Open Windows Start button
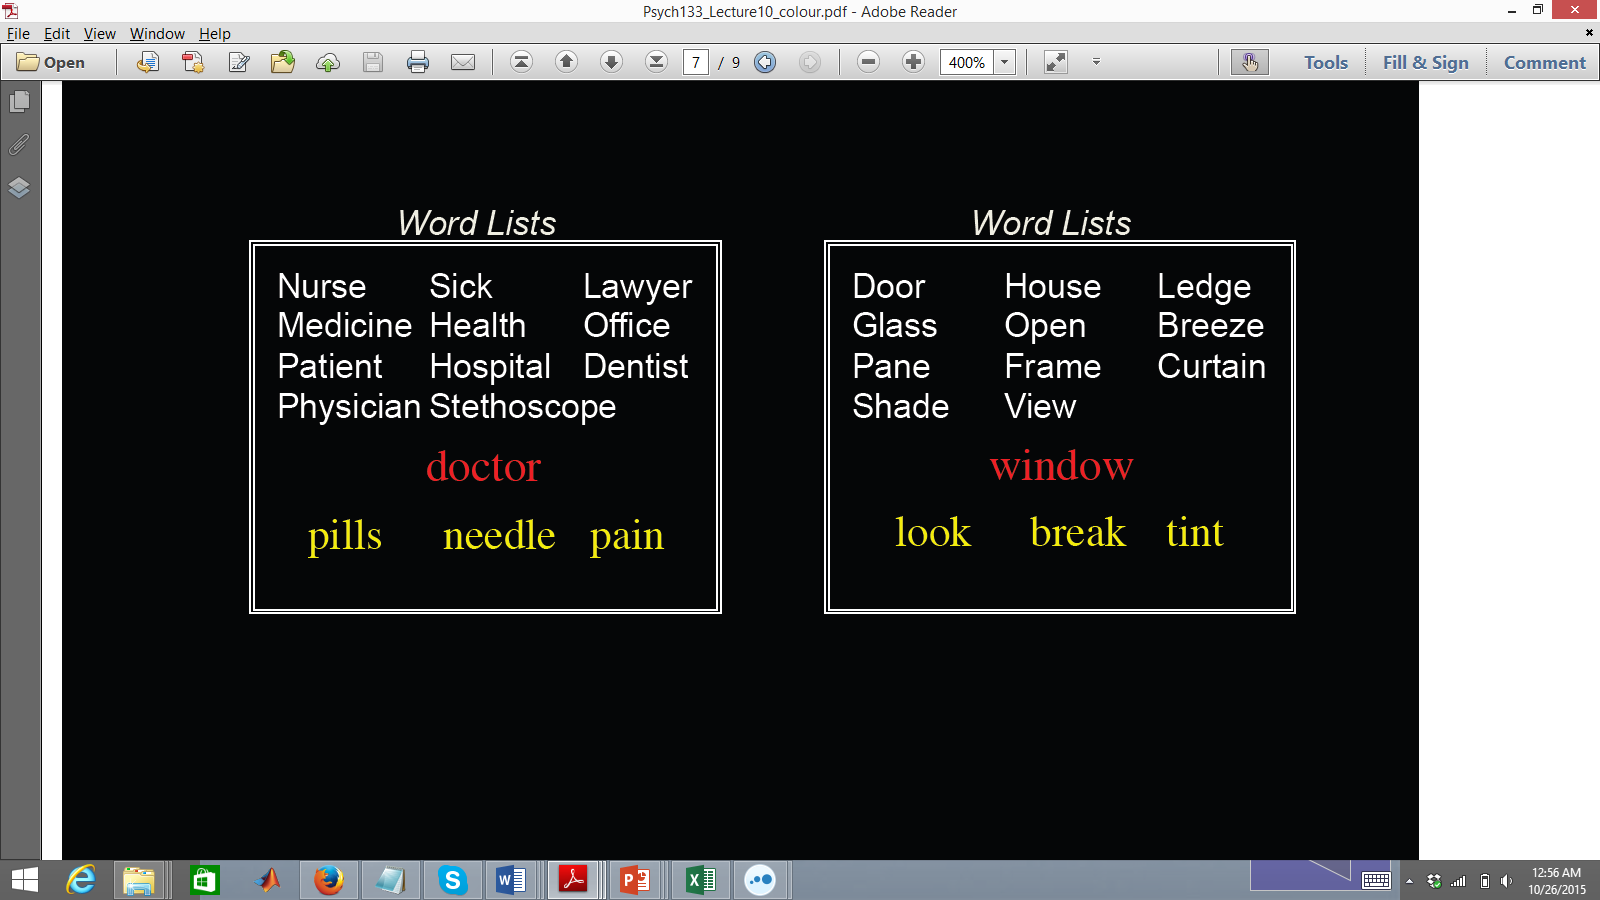Viewport: 1600px width, 900px height. pos(24,880)
